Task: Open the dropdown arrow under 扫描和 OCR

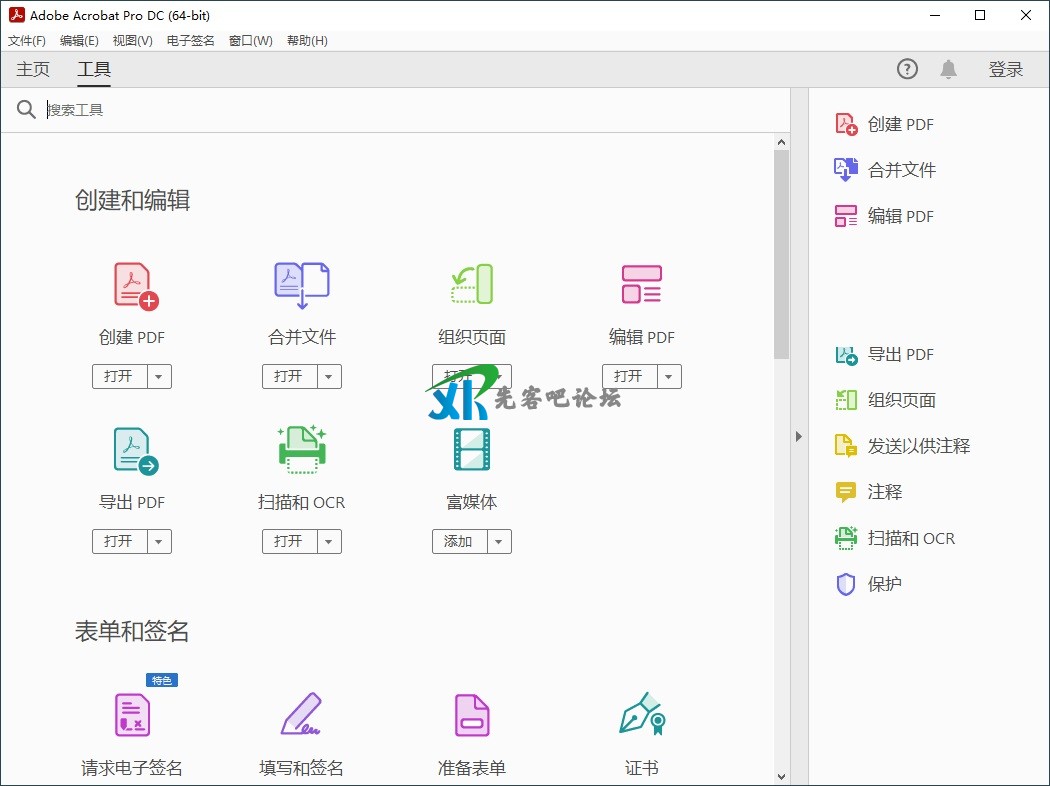Action: pyautogui.click(x=330, y=542)
